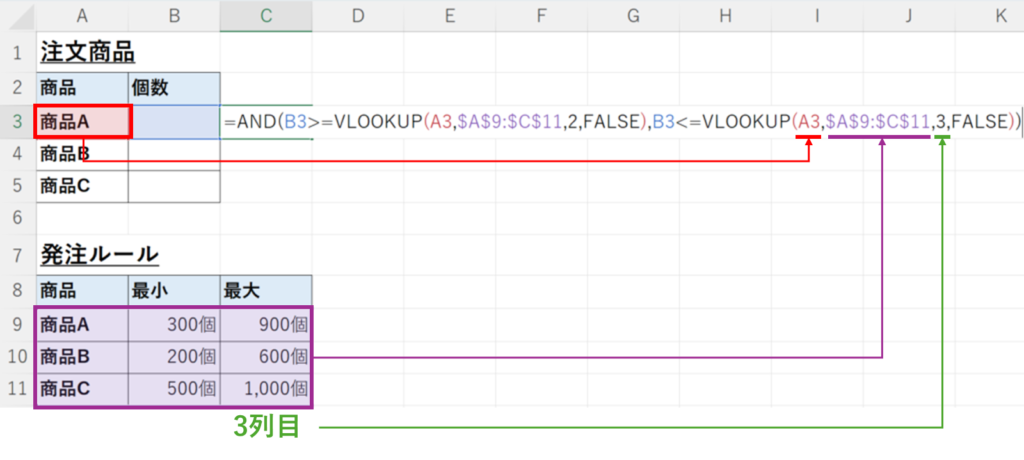
Task: Click the AND VLOOKUP formula text
Action: (x=622, y=122)
